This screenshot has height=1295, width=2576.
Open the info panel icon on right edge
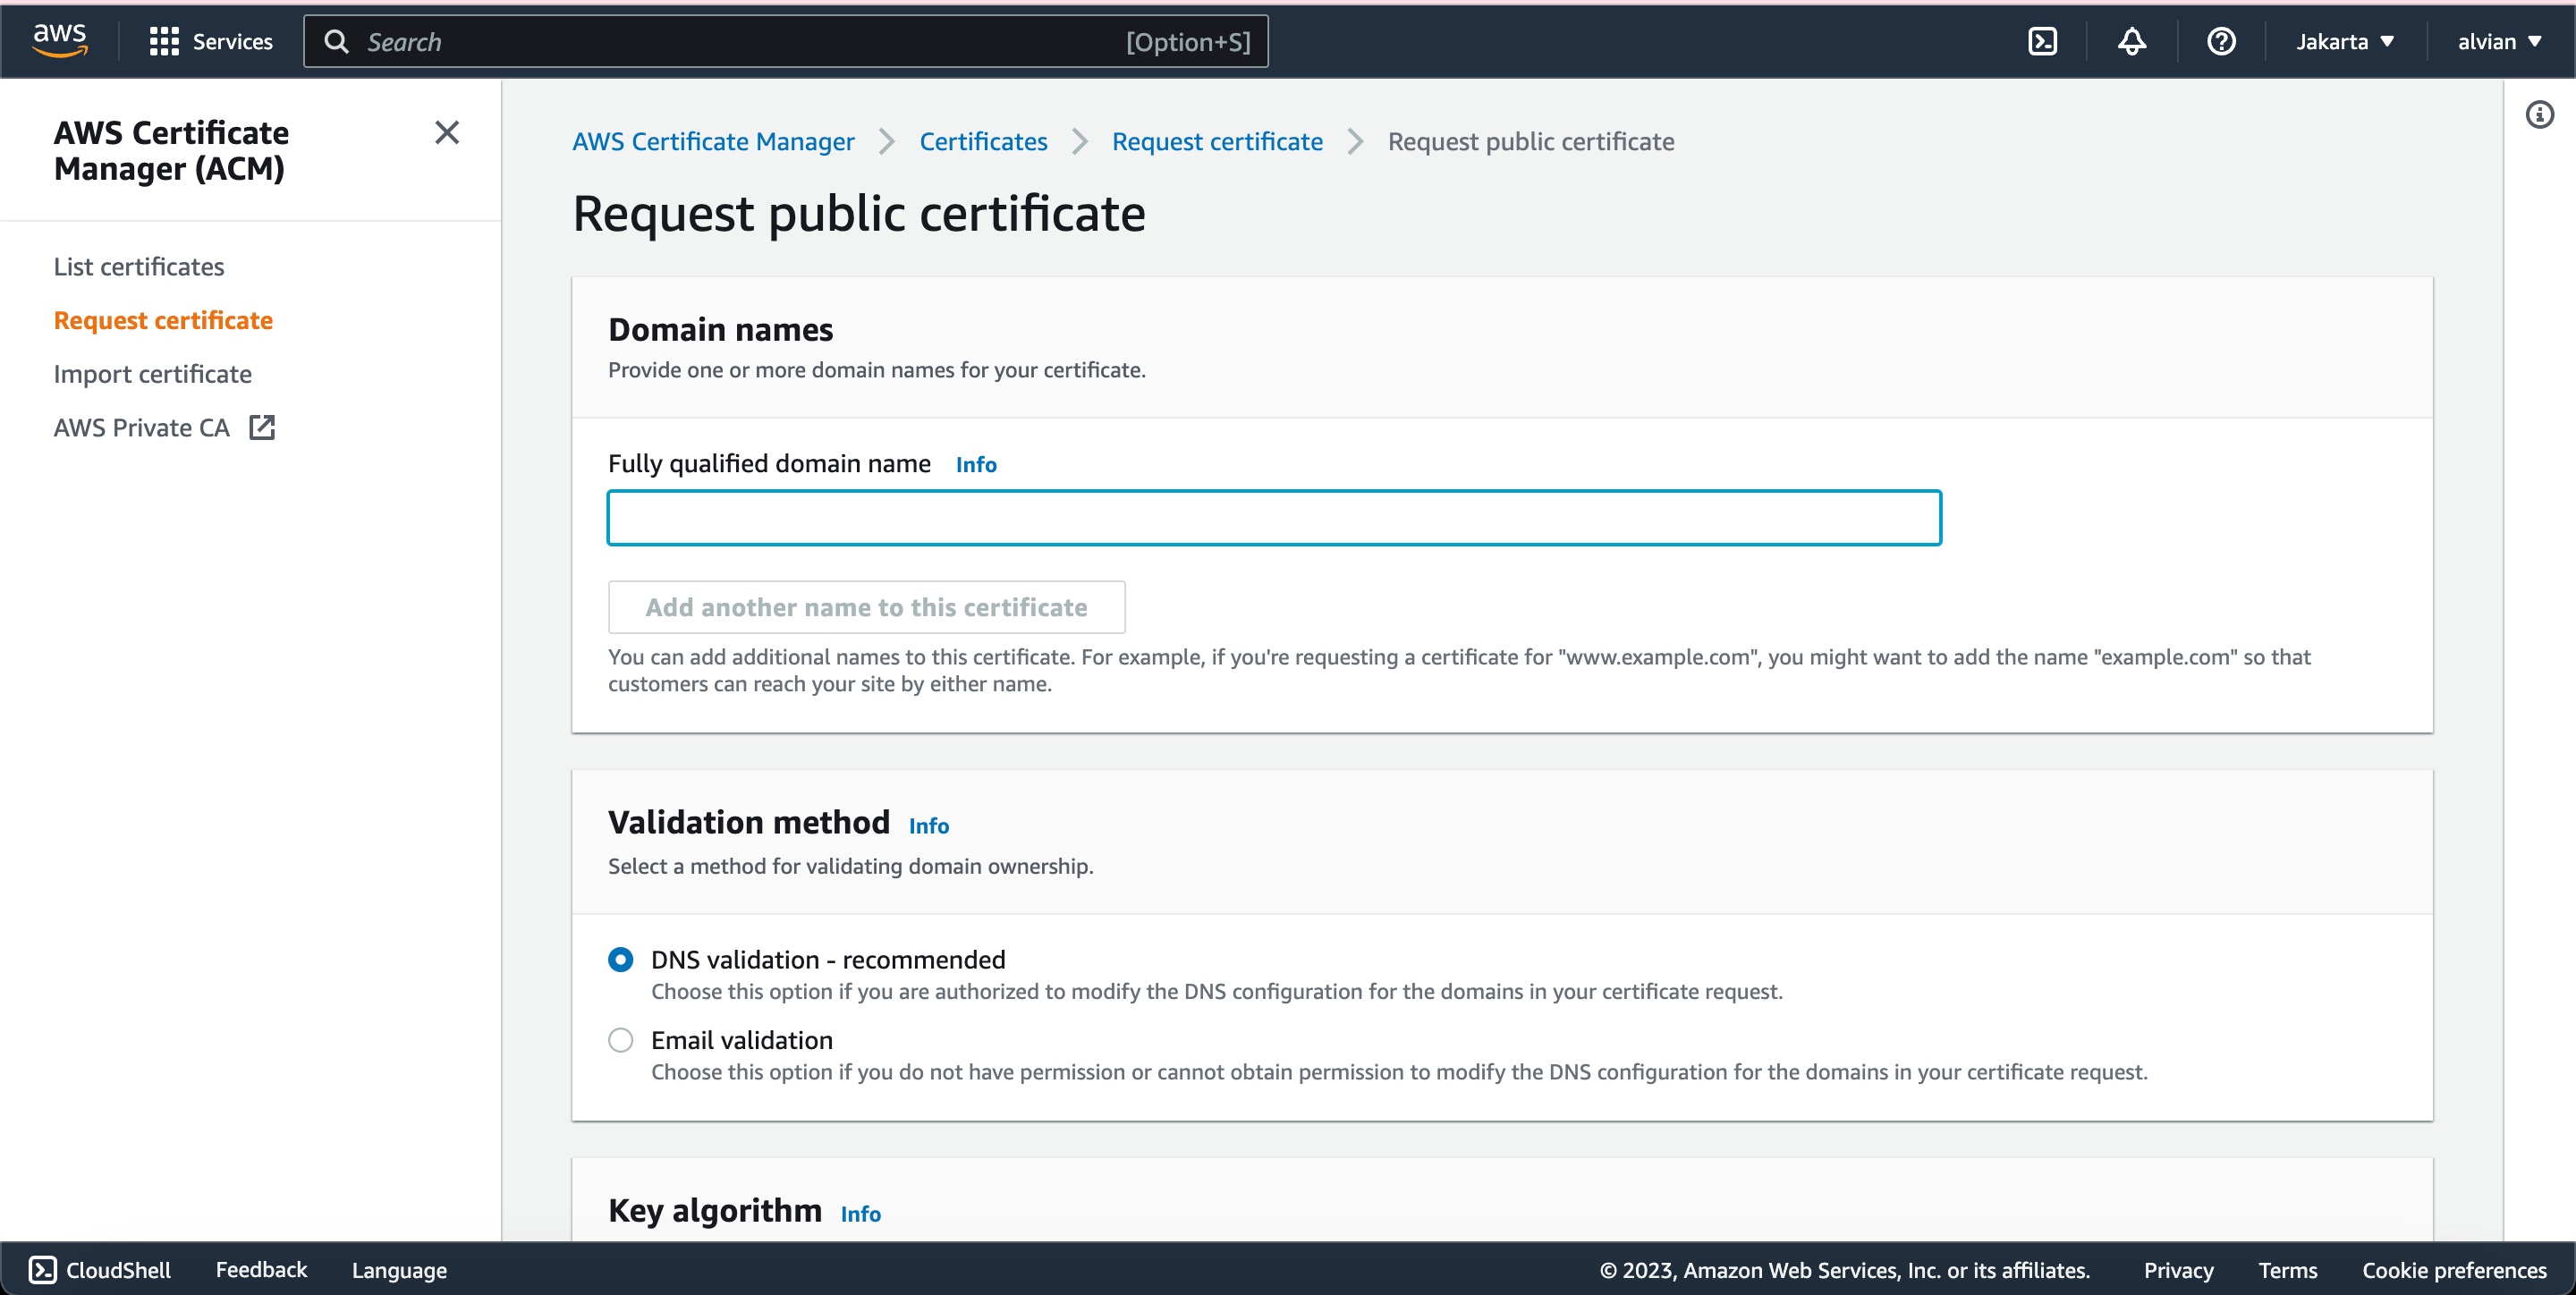pos(2539,114)
